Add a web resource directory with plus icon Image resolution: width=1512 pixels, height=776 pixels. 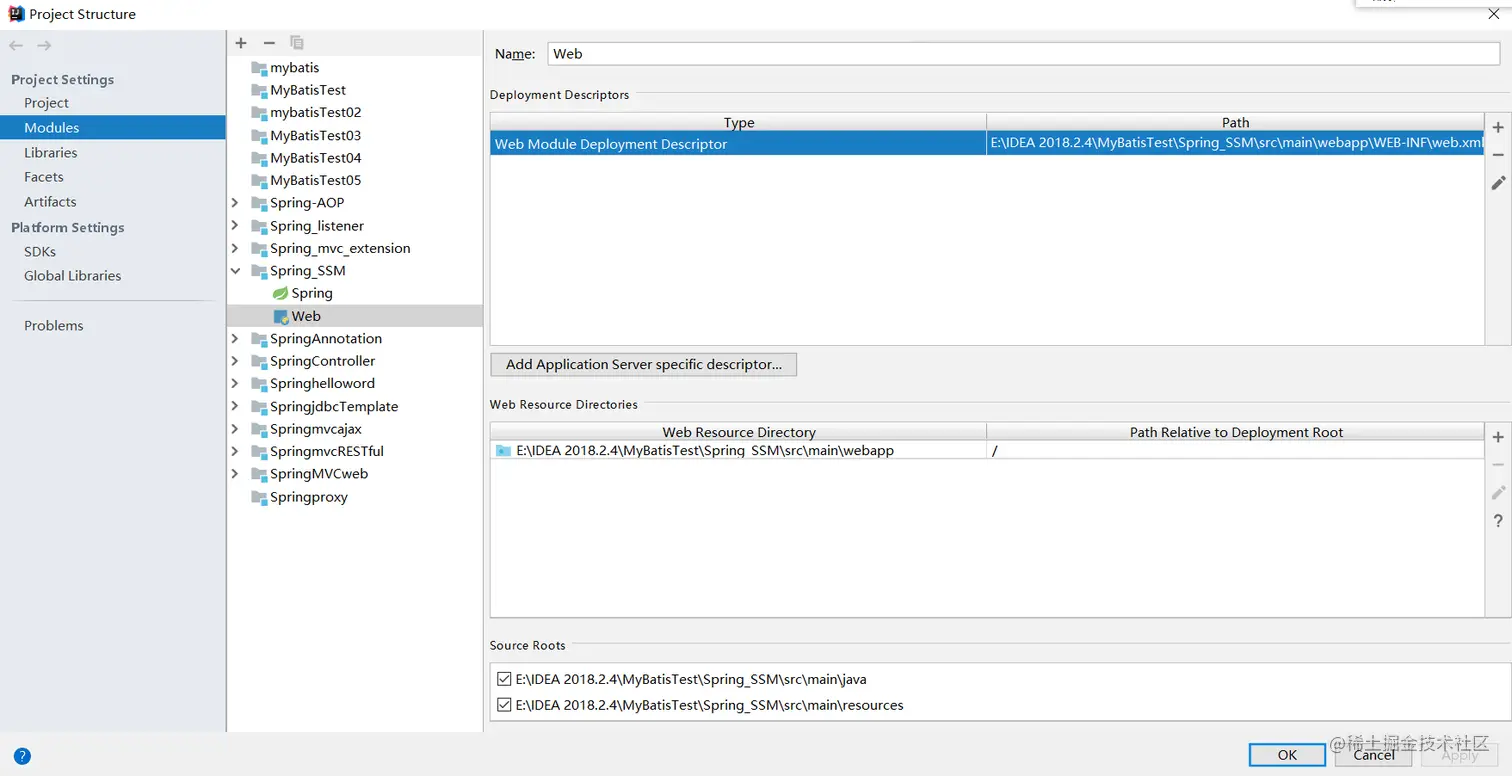1497,437
